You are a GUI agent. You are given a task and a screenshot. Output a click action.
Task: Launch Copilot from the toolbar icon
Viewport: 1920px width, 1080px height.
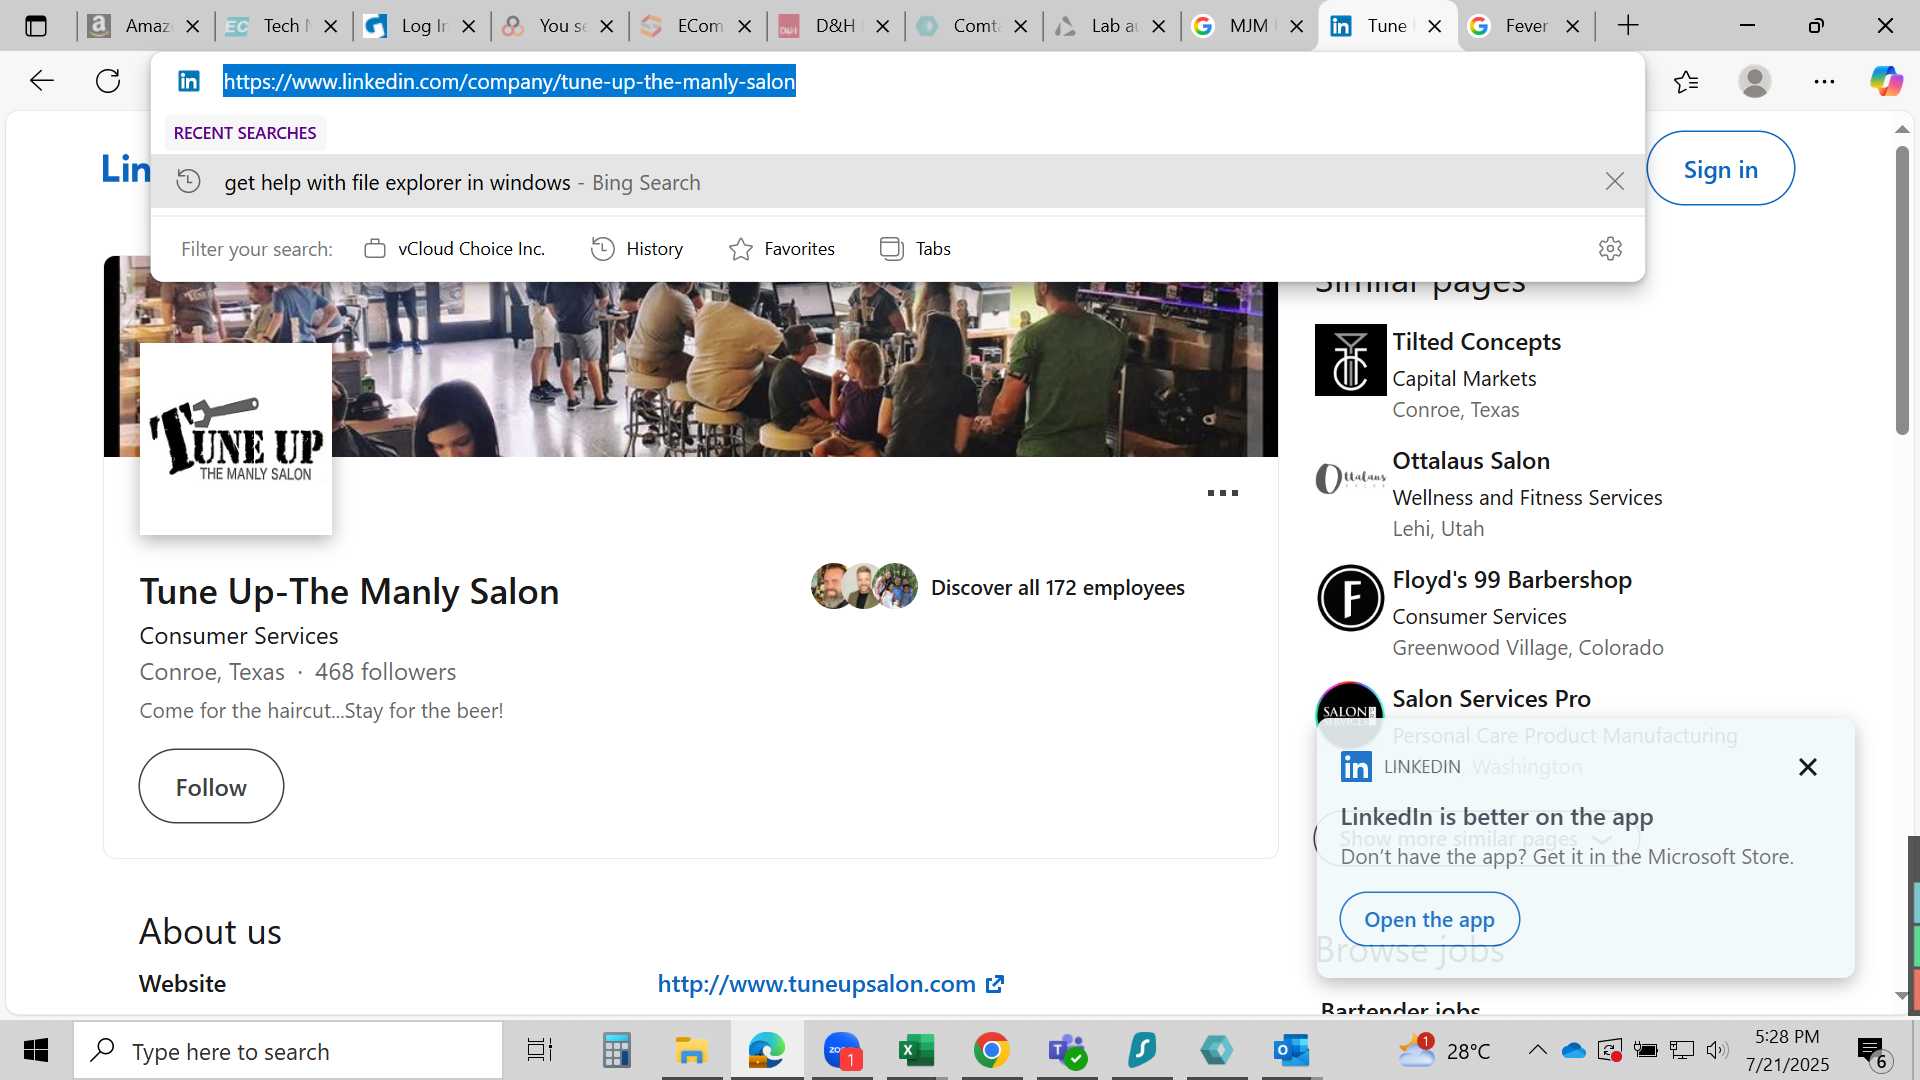point(1887,81)
